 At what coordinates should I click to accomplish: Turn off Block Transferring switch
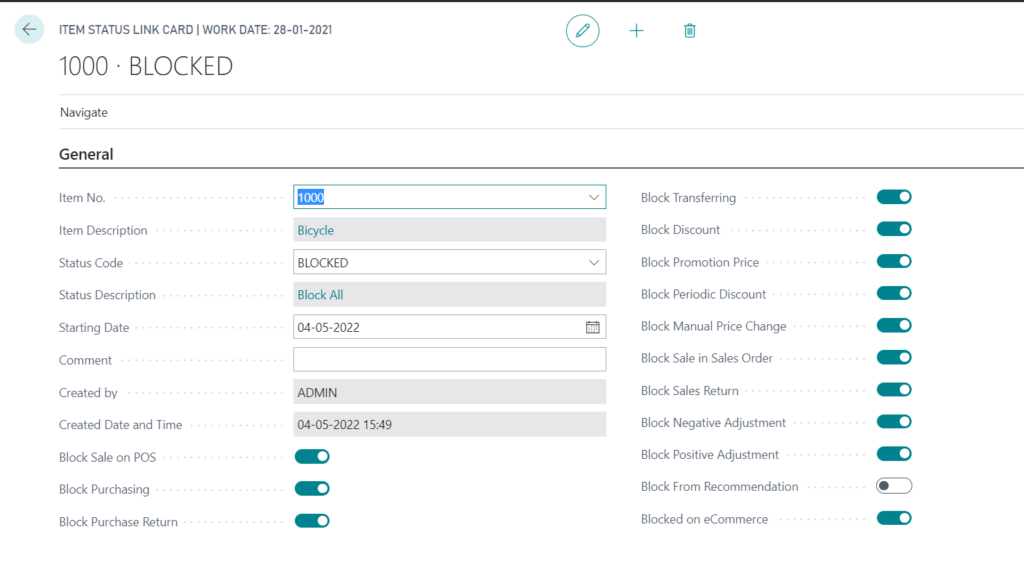tap(894, 196)
